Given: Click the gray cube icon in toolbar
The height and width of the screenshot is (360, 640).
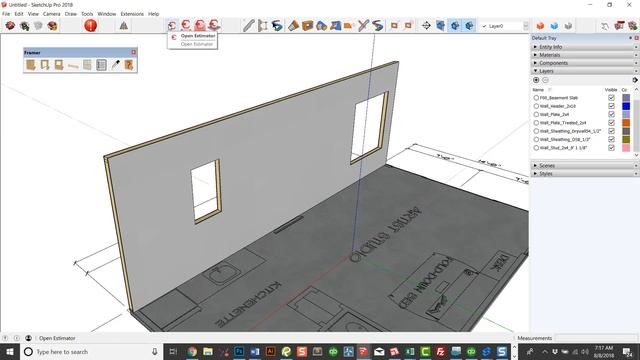Looking at the screenshot, I should [x=568, y=26].
